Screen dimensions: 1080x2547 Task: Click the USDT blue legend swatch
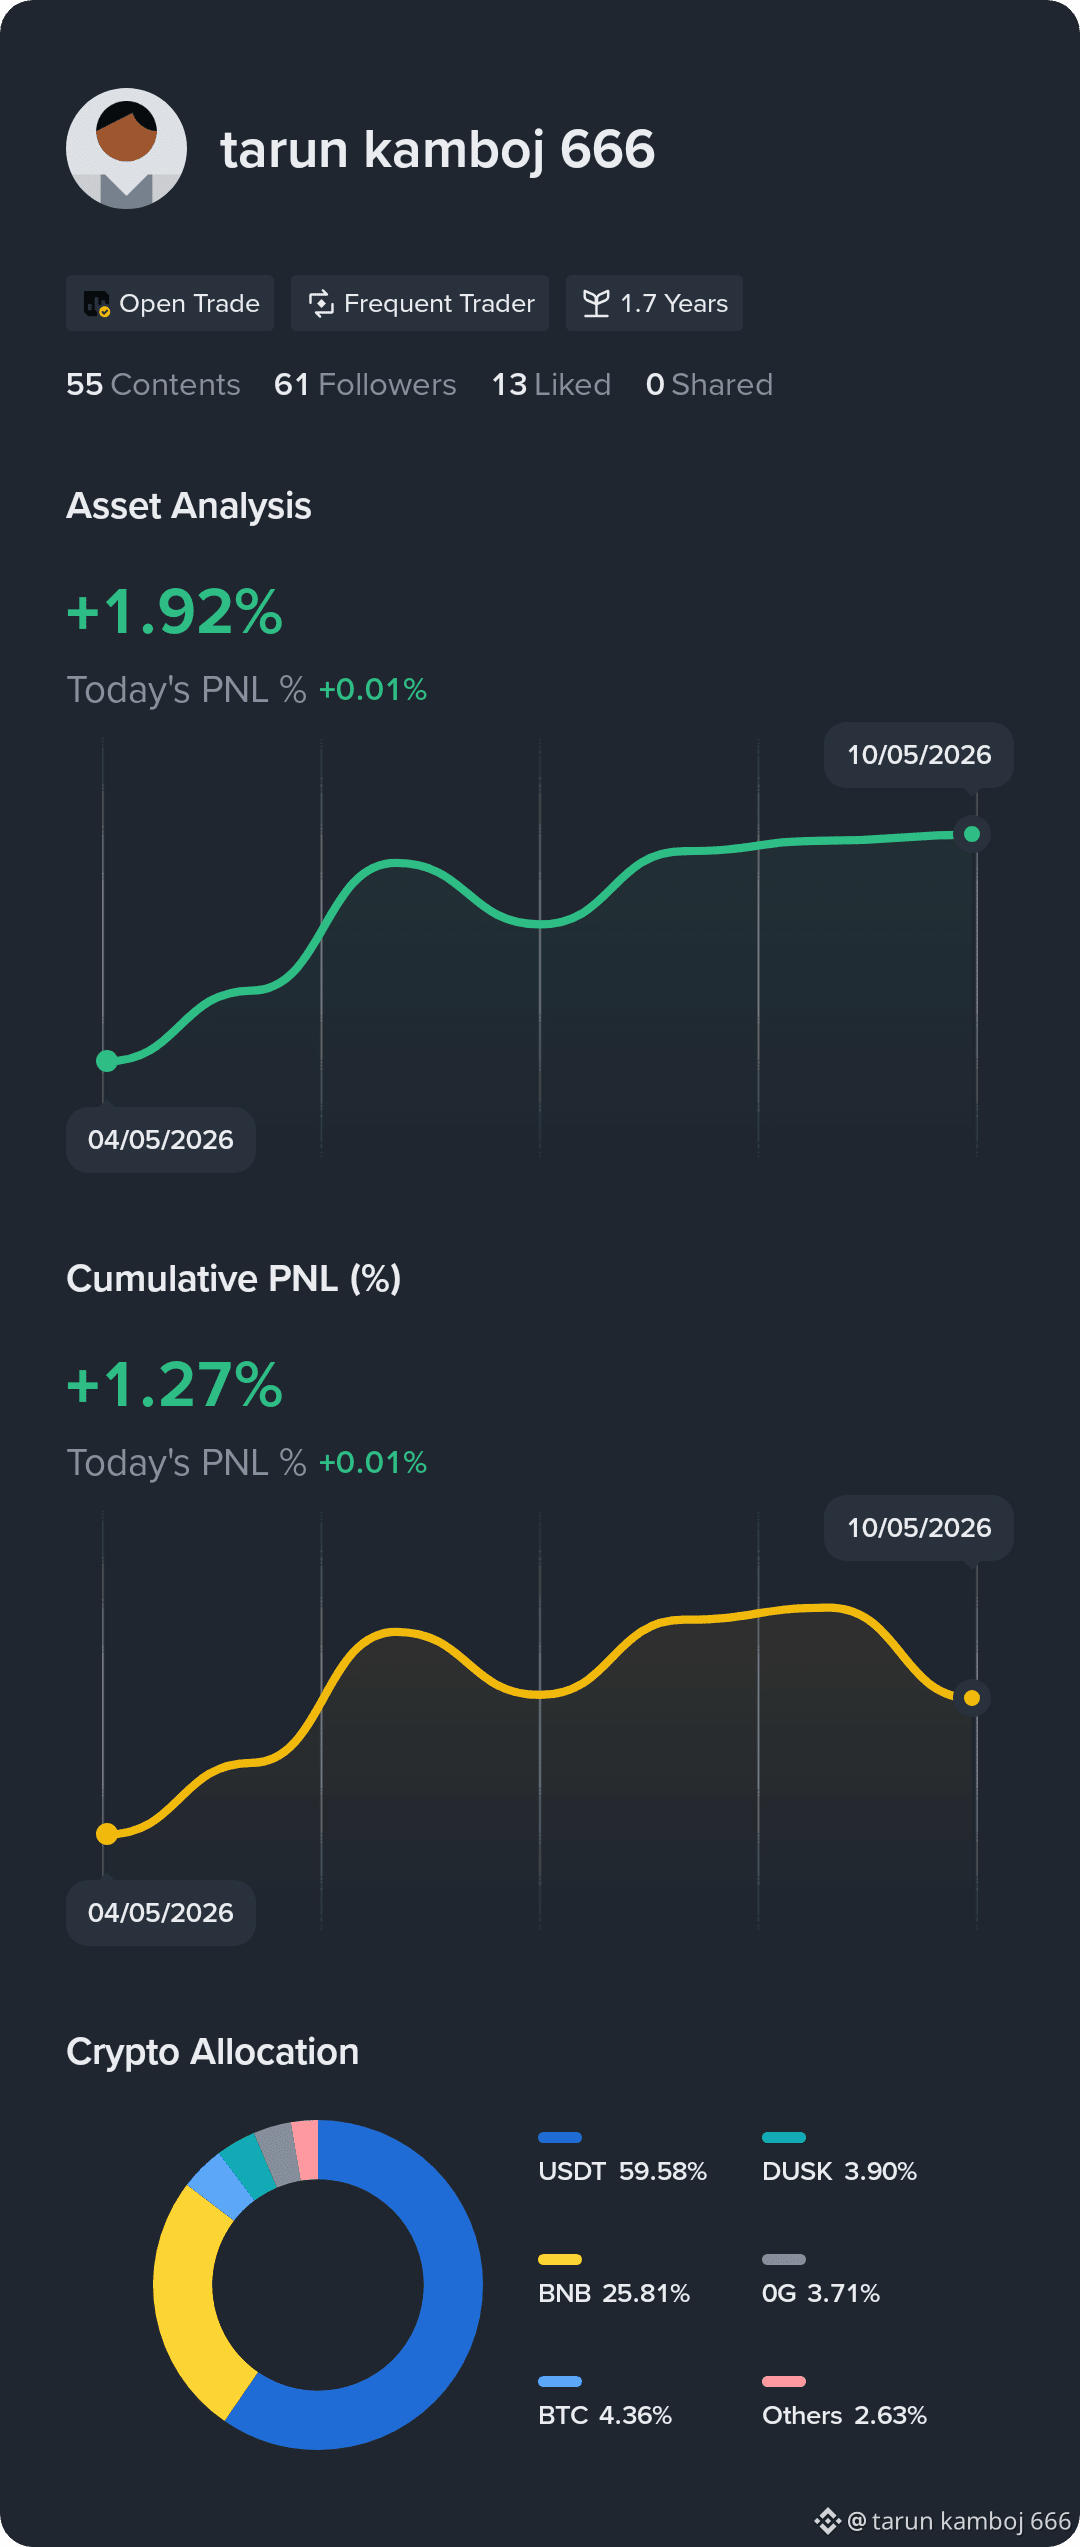[560, 2137]
